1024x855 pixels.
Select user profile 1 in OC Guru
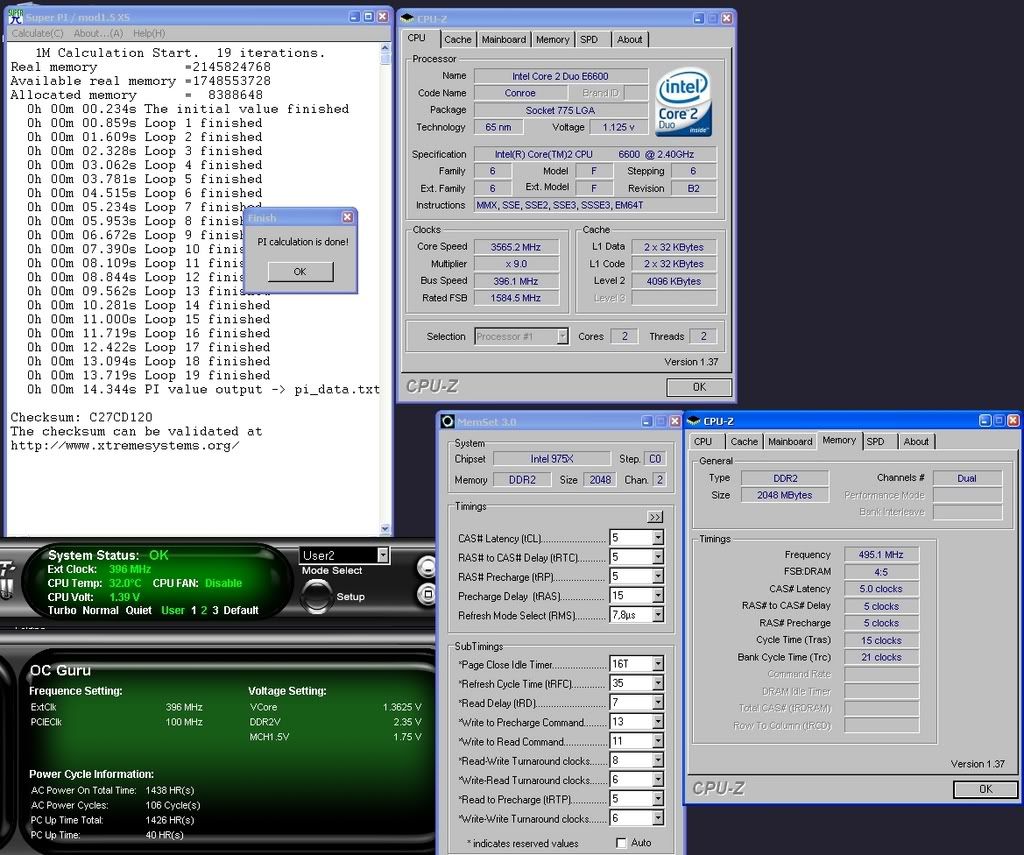tap(193, 610)
